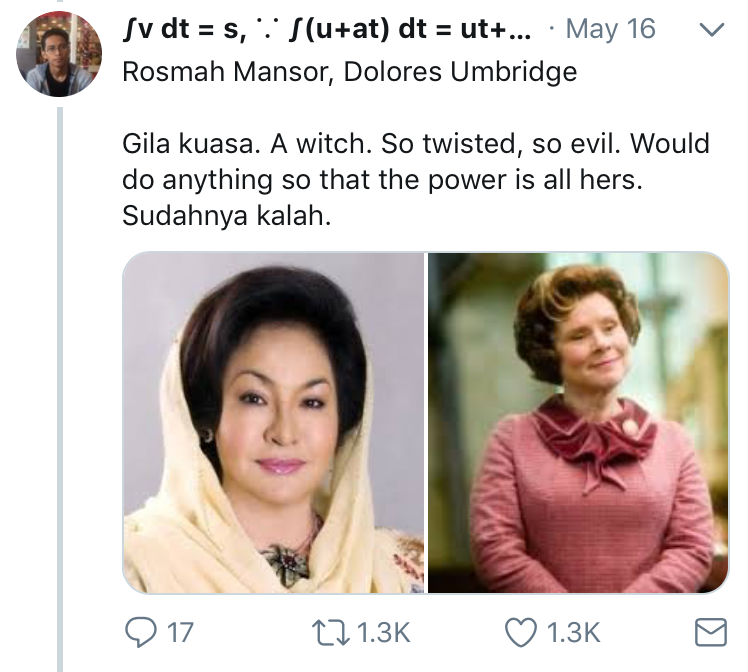Open the May 16 timestamp link
Screen dimensions: 748x672
coord(609,29)
